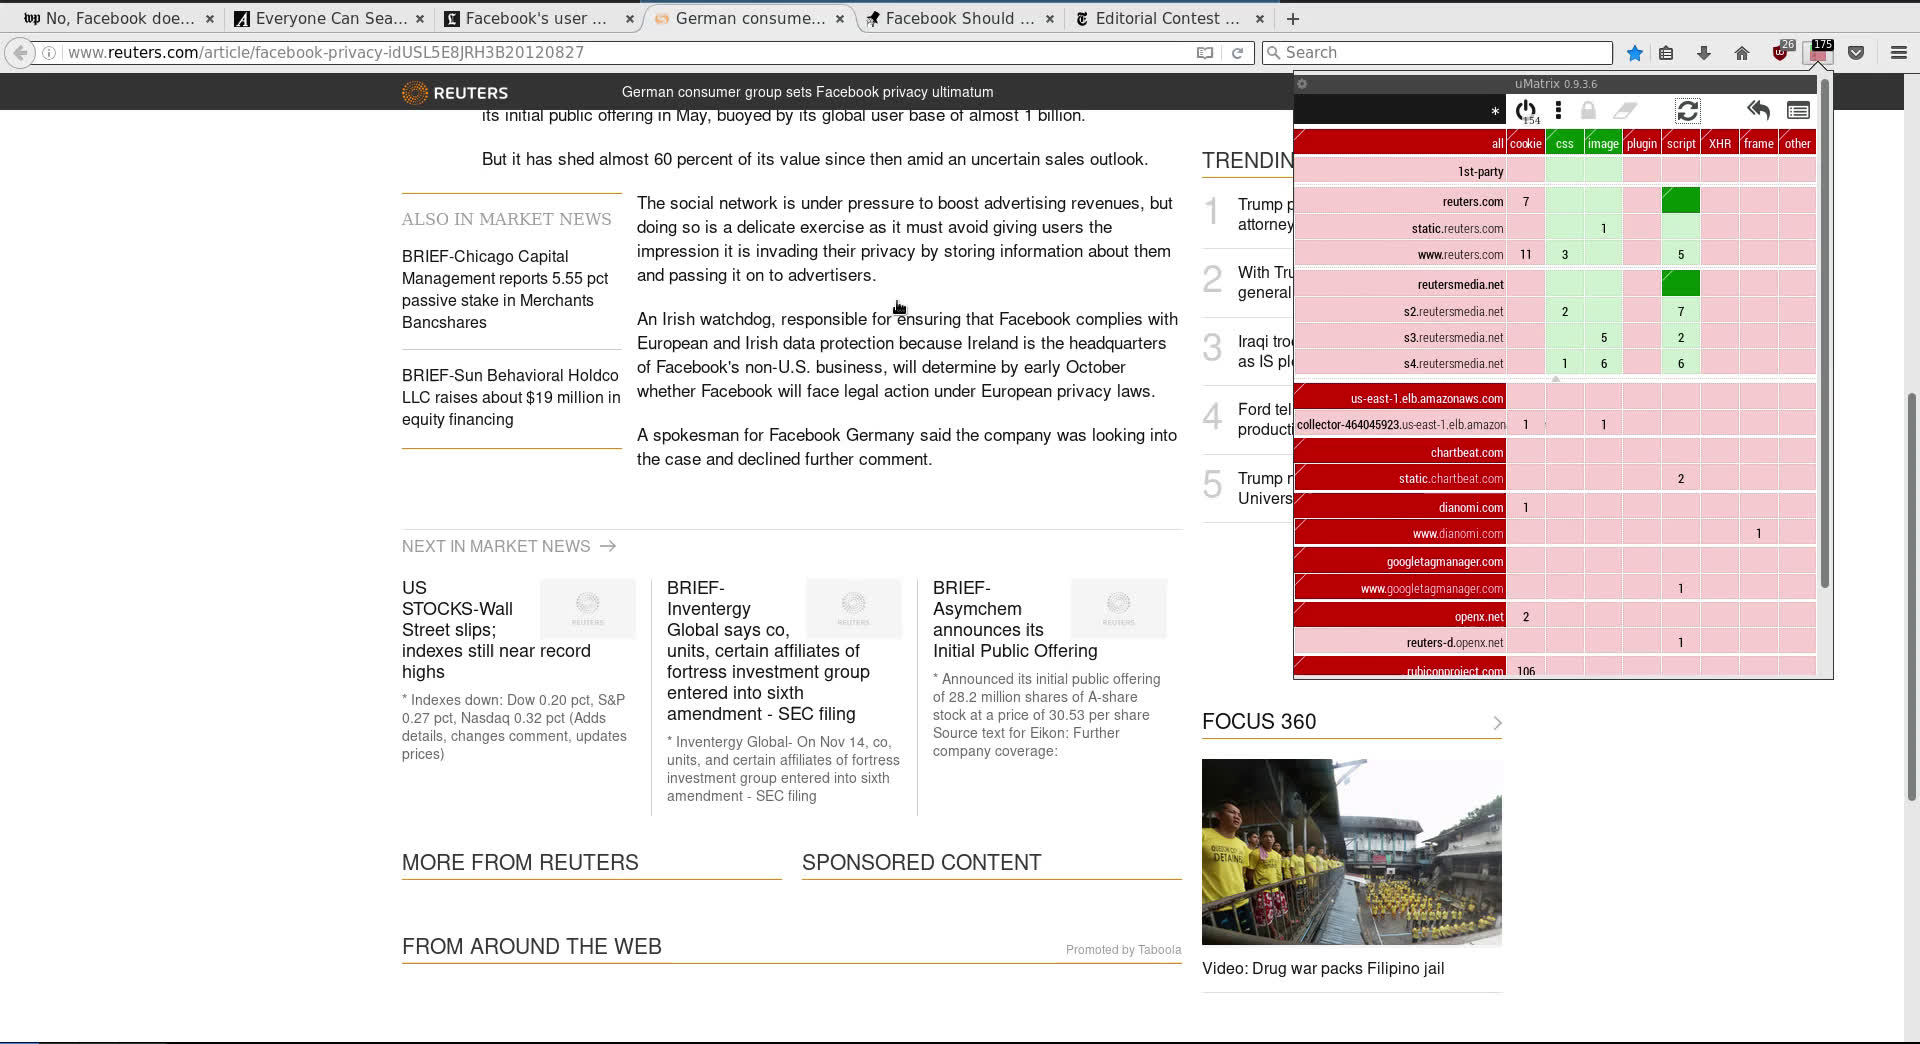The image size is (1920, 1044).
Task: Click the uBlock Origin shield icon
Action: [x=1781, y=53]
